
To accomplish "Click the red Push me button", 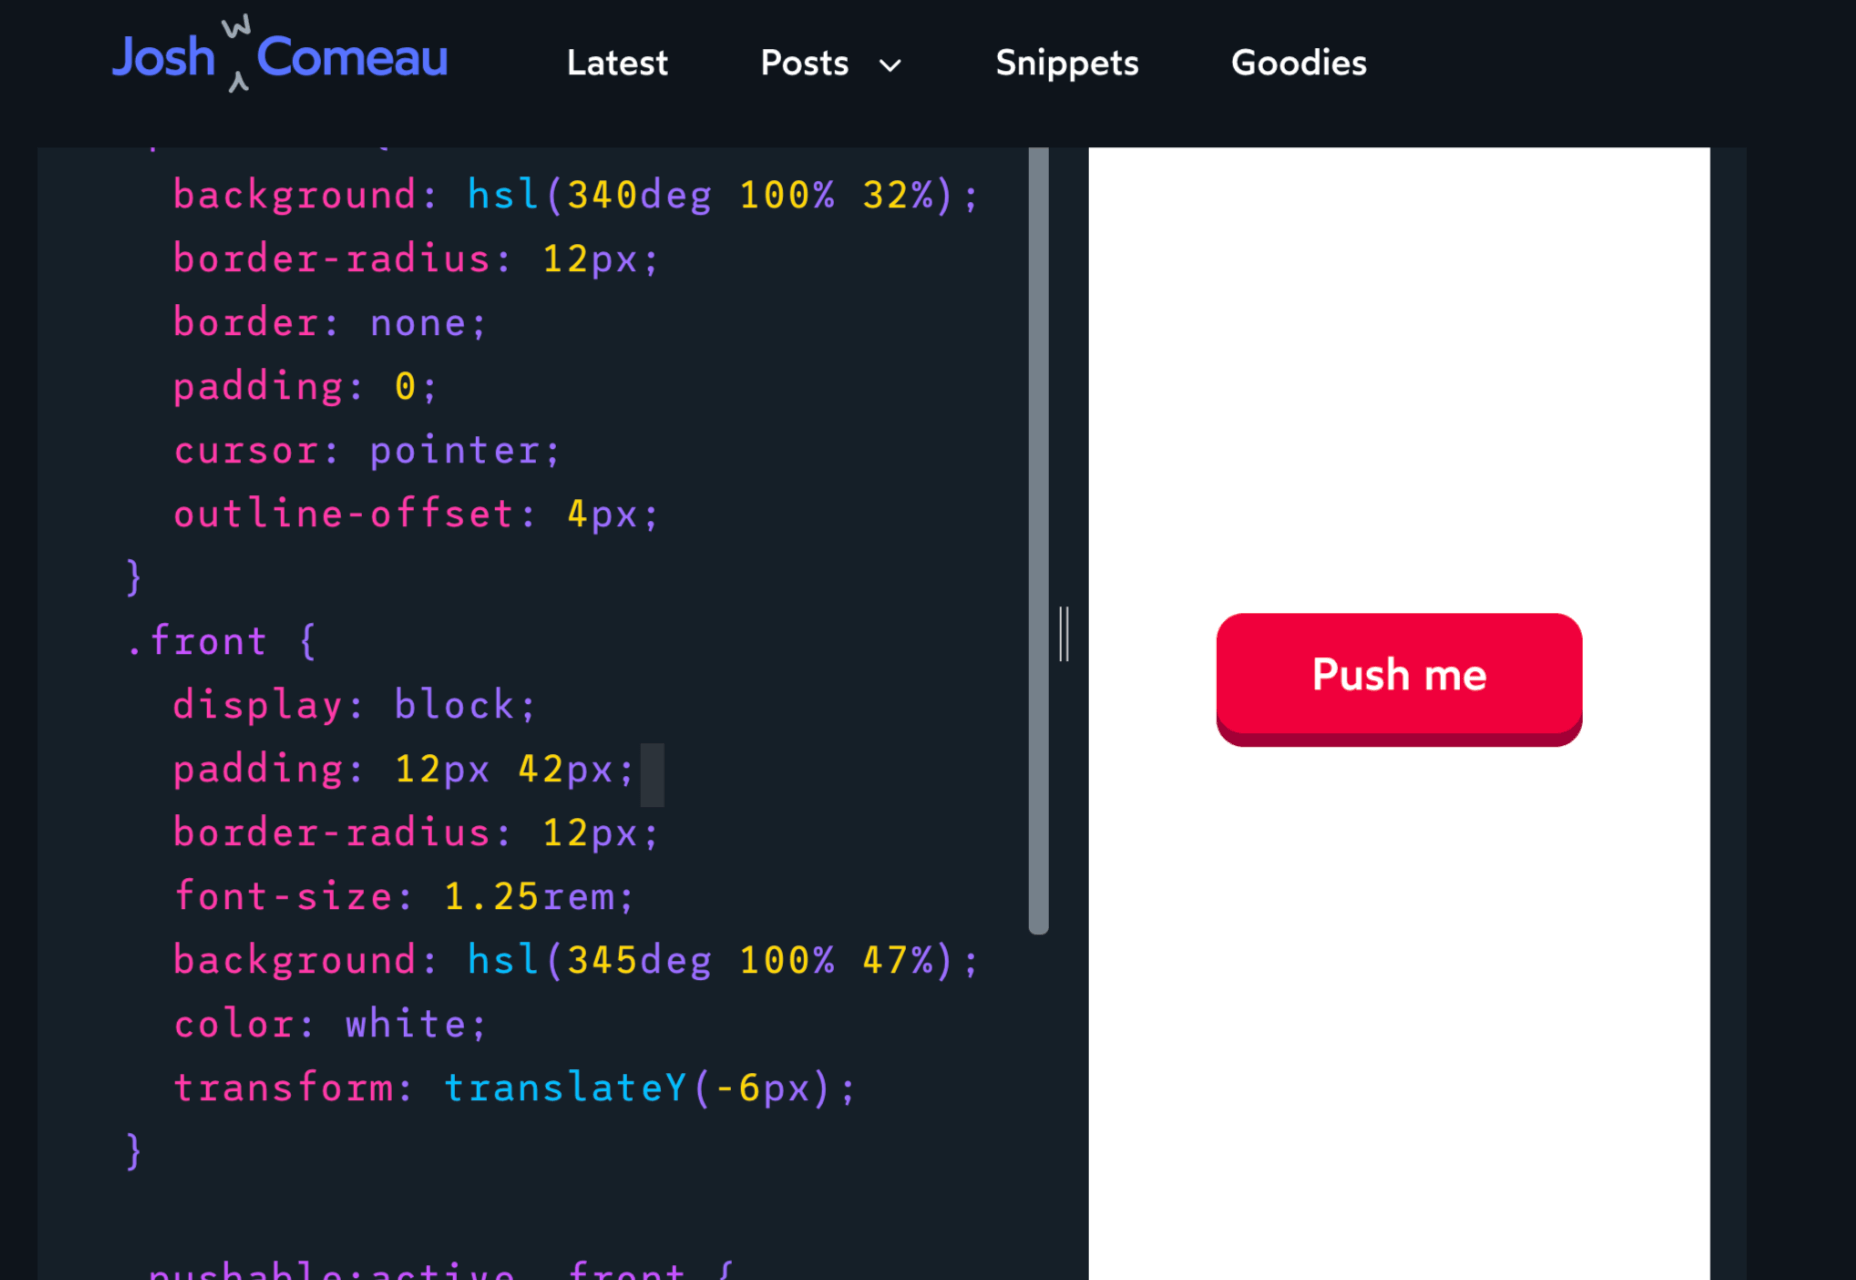I will pyautogui.click(x=1399, y=679).
